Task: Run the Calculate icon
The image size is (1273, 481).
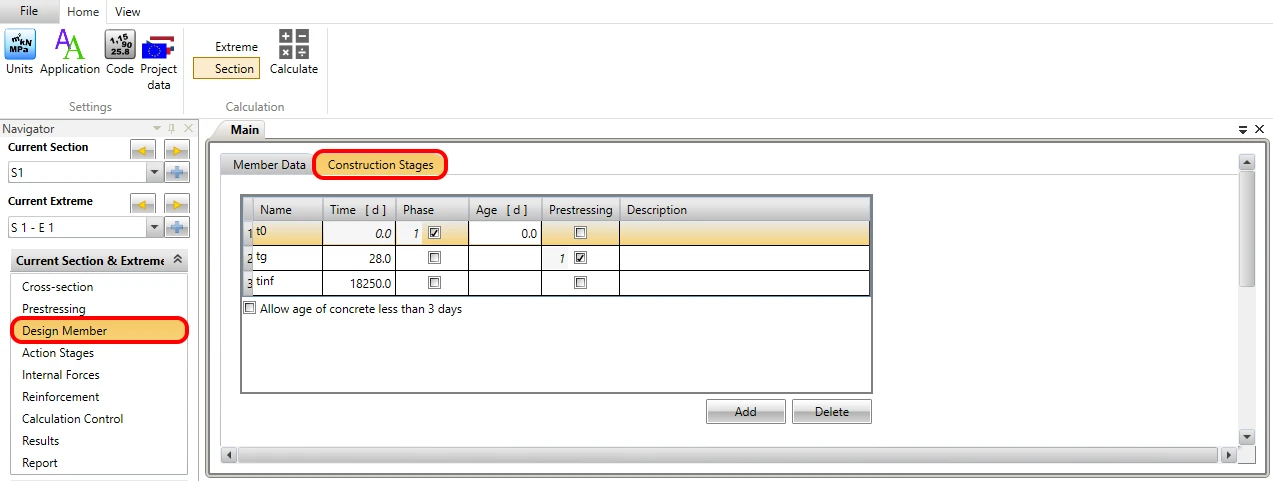Action: (294, 53)
